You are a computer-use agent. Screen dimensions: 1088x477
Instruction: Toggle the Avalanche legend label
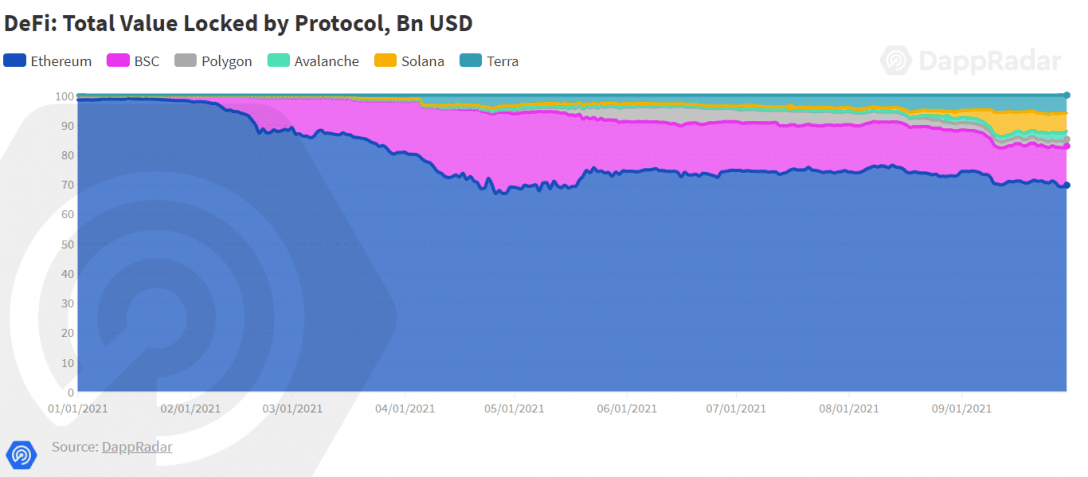click(x=326, y=61)
